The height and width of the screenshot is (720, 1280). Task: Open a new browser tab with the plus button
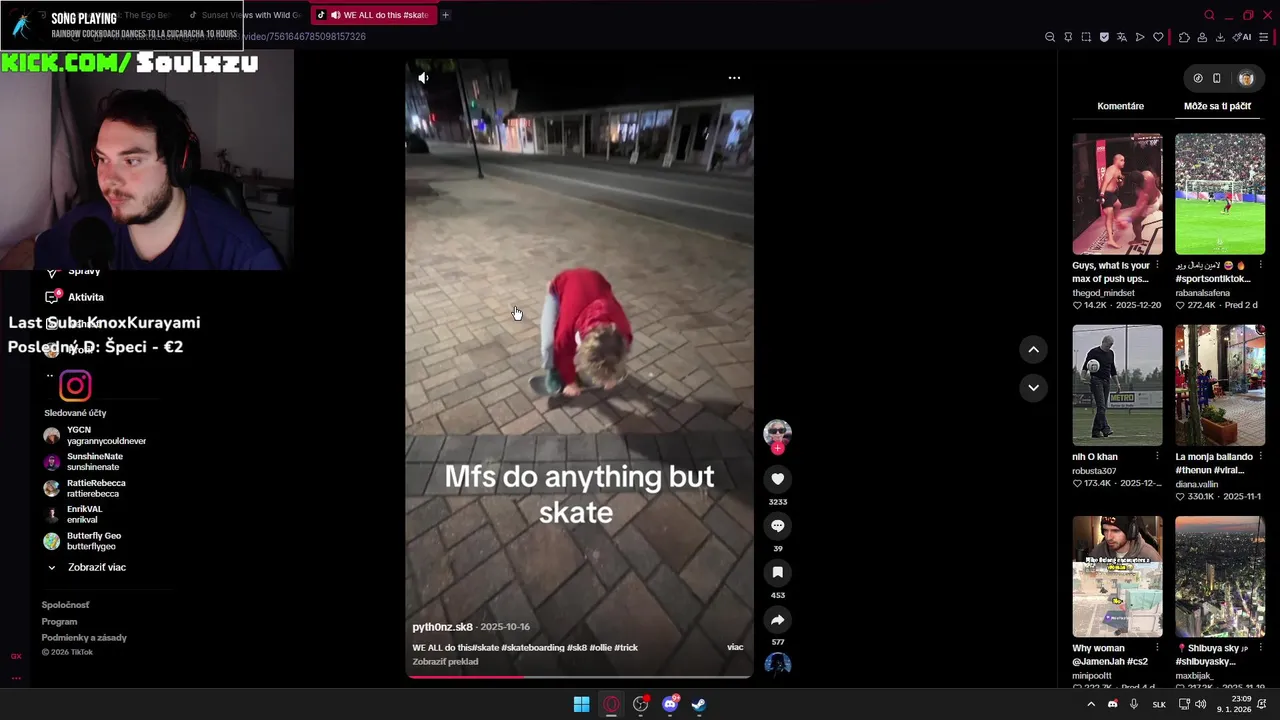pyautogui.click(x=445, y=15)
